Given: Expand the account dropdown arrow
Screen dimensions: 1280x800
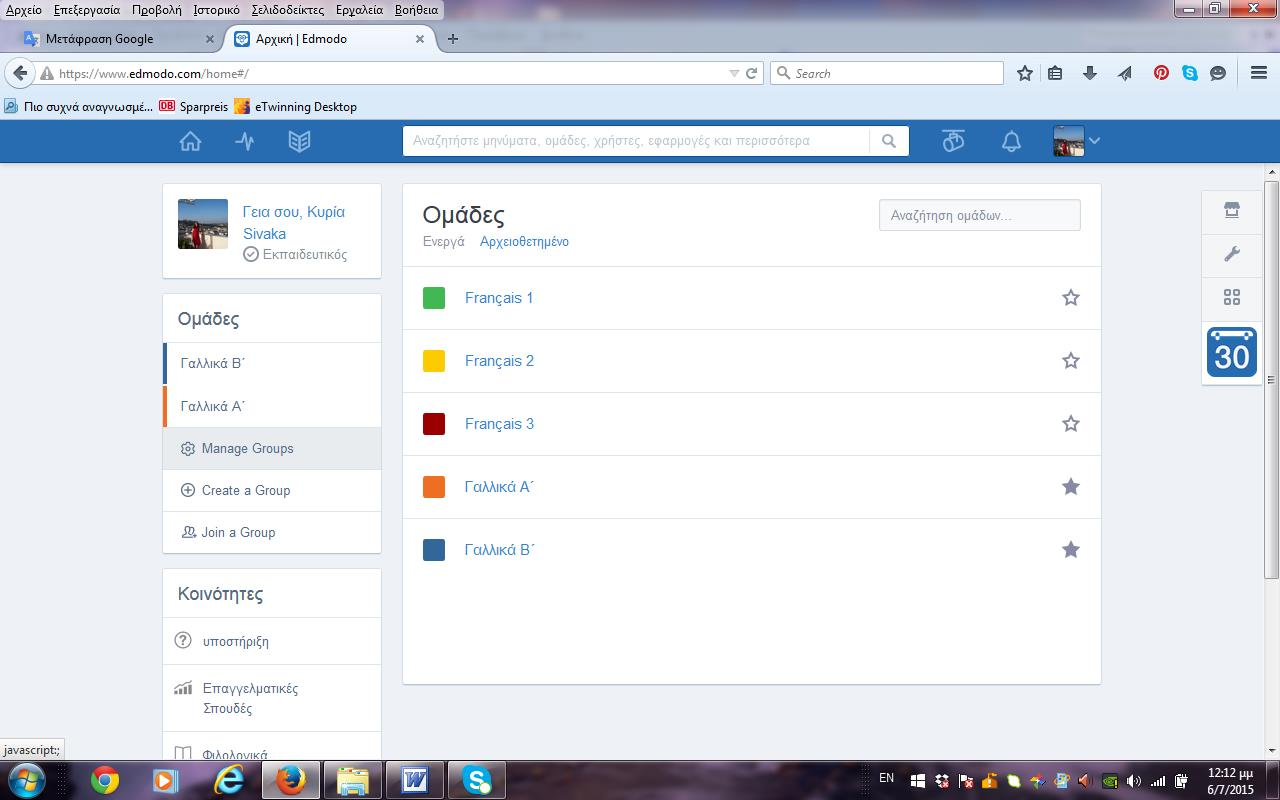Looking at the screenshot, I should pyautogui.click(x=1094, y=141).
